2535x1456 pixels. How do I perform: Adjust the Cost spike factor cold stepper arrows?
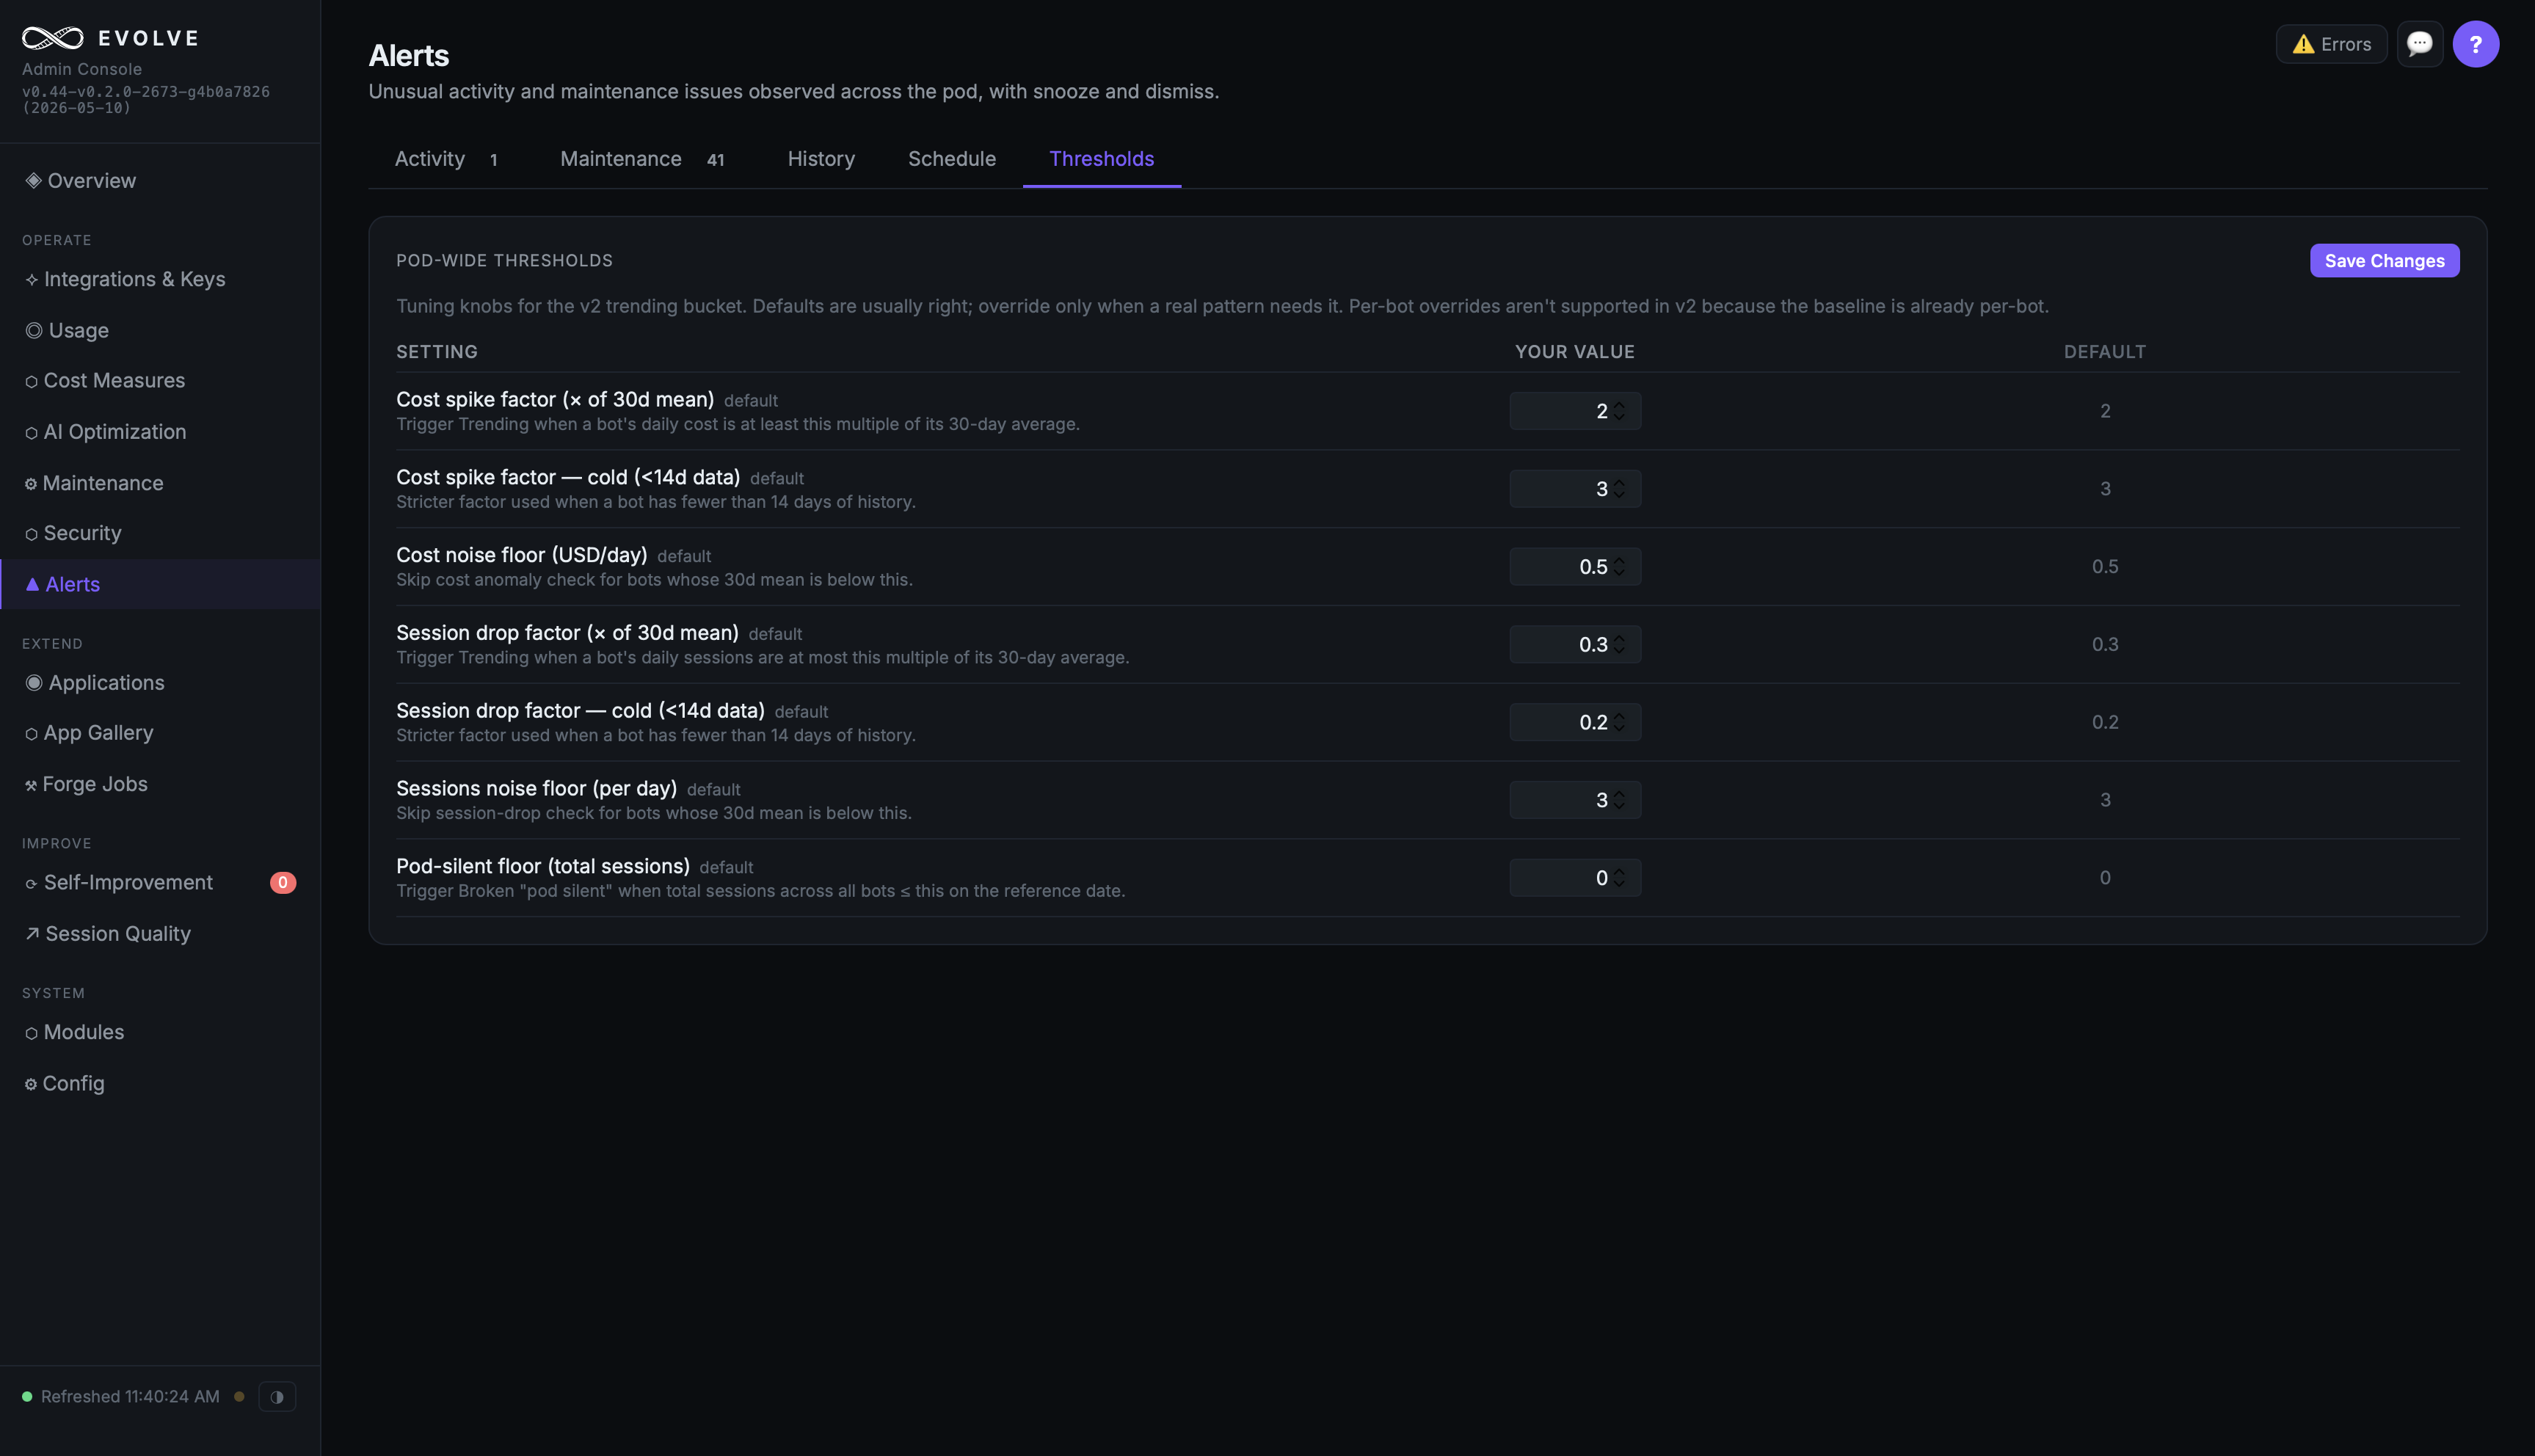coord(1619,489)
